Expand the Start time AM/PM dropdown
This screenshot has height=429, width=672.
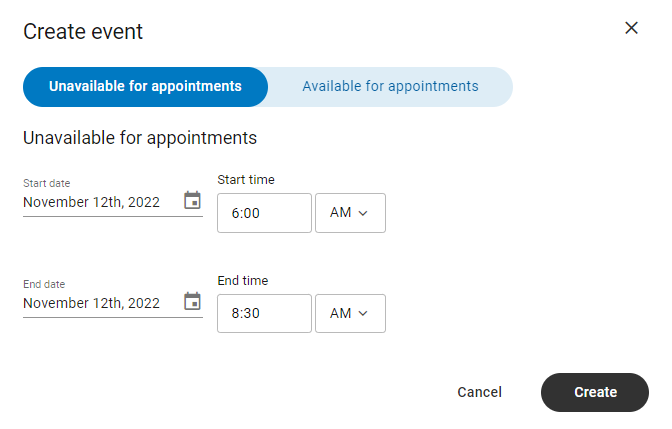click(350, 213)
